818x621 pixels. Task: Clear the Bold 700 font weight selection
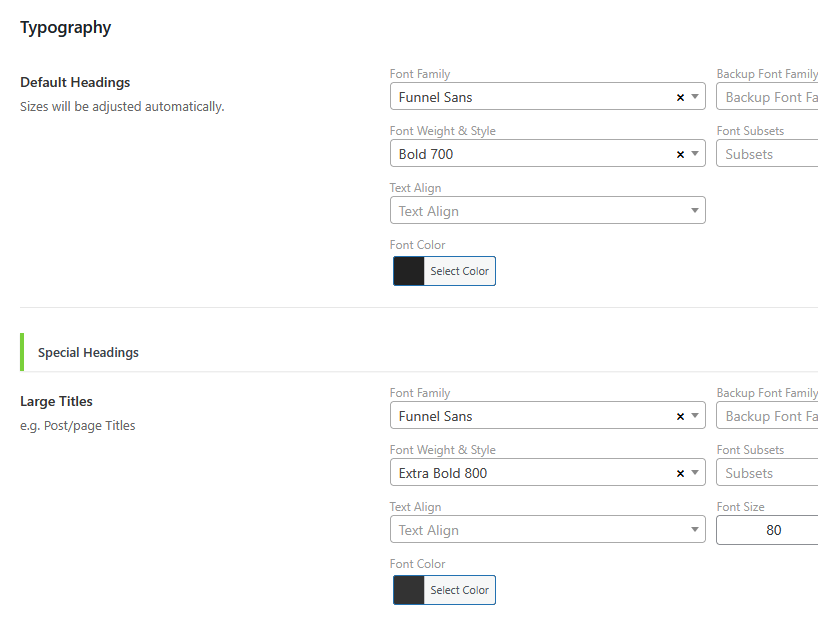[x=680, y=154]
